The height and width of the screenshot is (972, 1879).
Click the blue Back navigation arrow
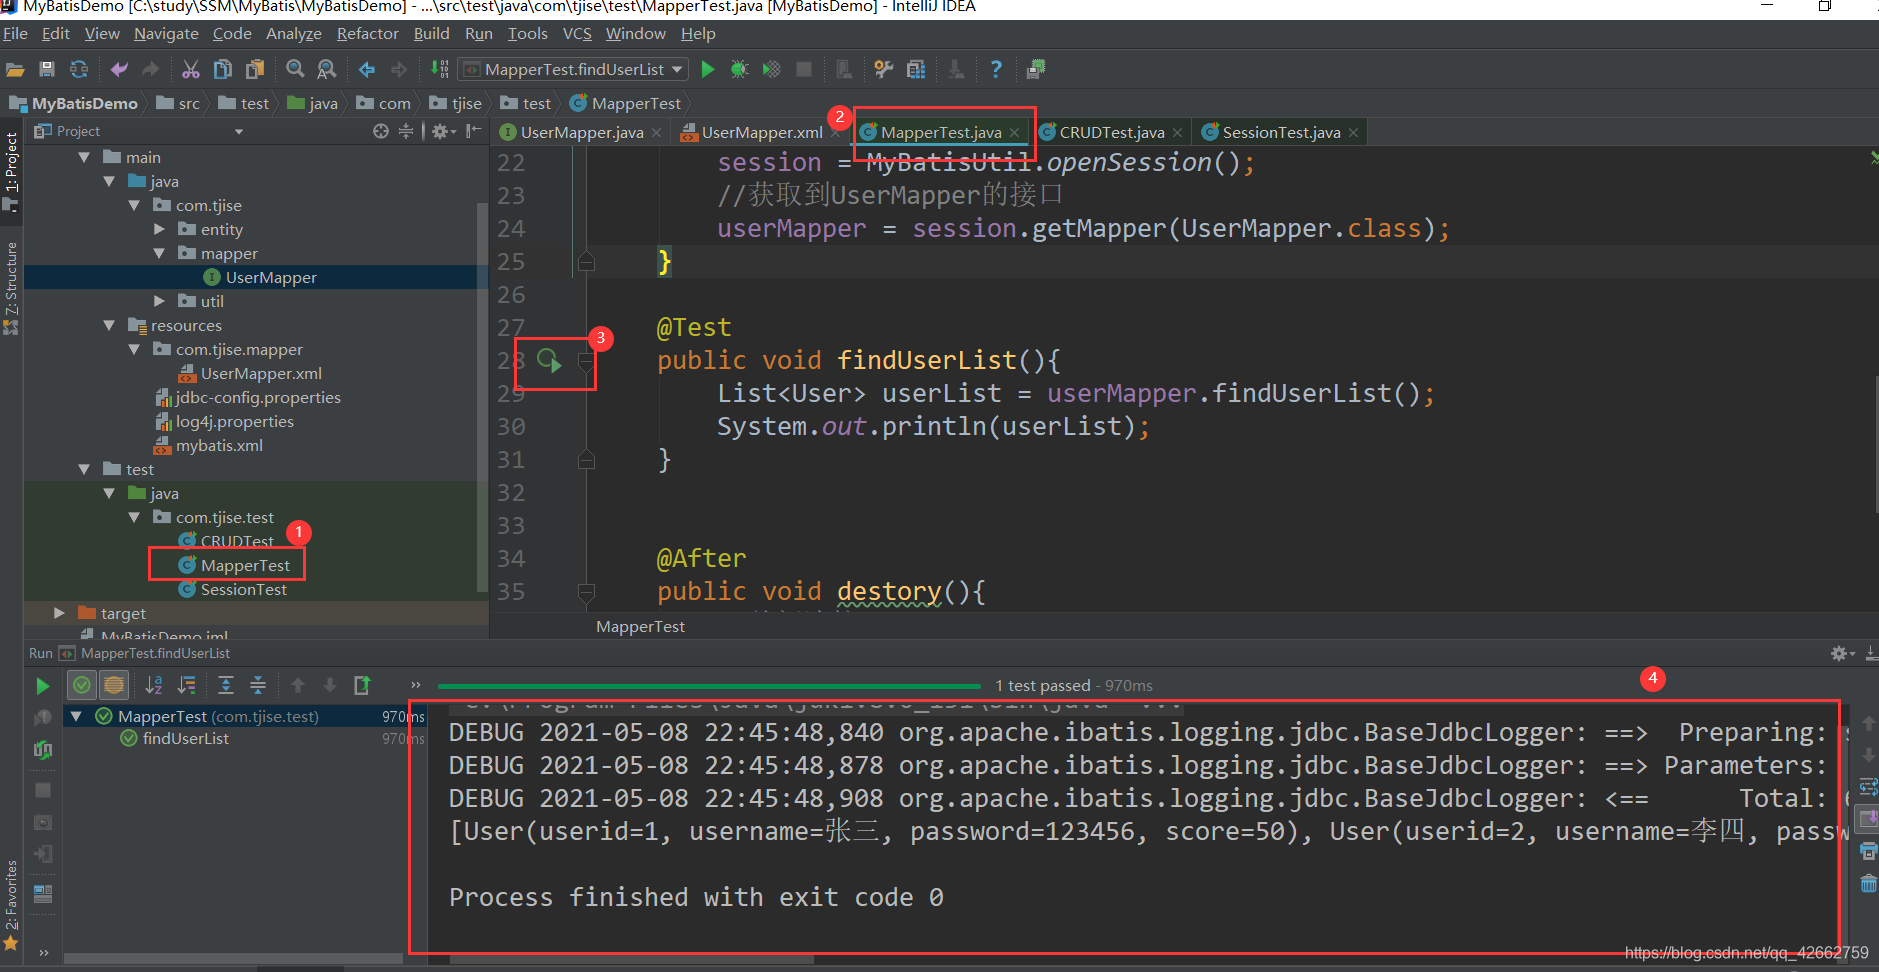367,69
